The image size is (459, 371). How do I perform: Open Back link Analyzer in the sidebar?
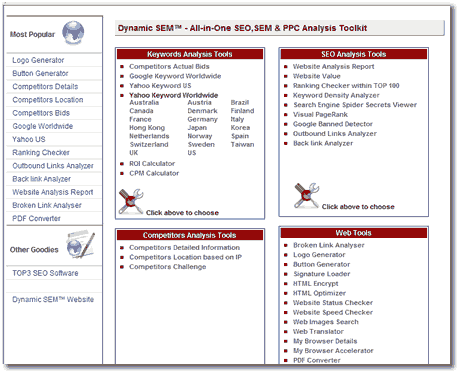[41, 179]
